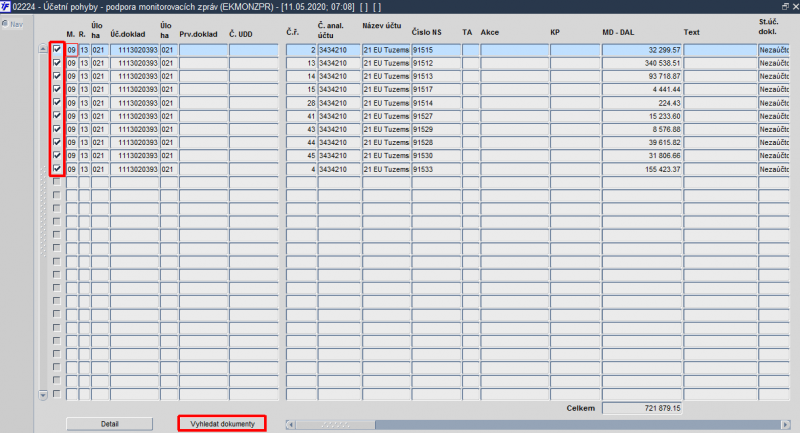Uncheck the row with Číslo NS 91513
The image size is (800, 433).
pos(57,76)
